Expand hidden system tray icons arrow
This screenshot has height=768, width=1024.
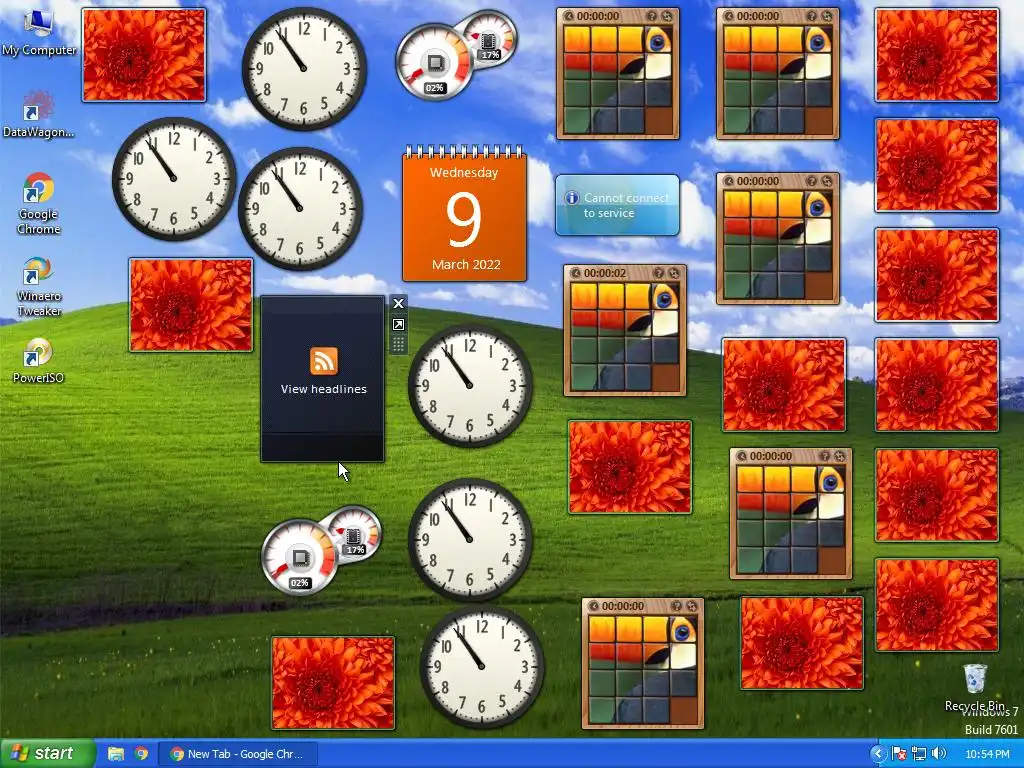[x=877, y=754]
